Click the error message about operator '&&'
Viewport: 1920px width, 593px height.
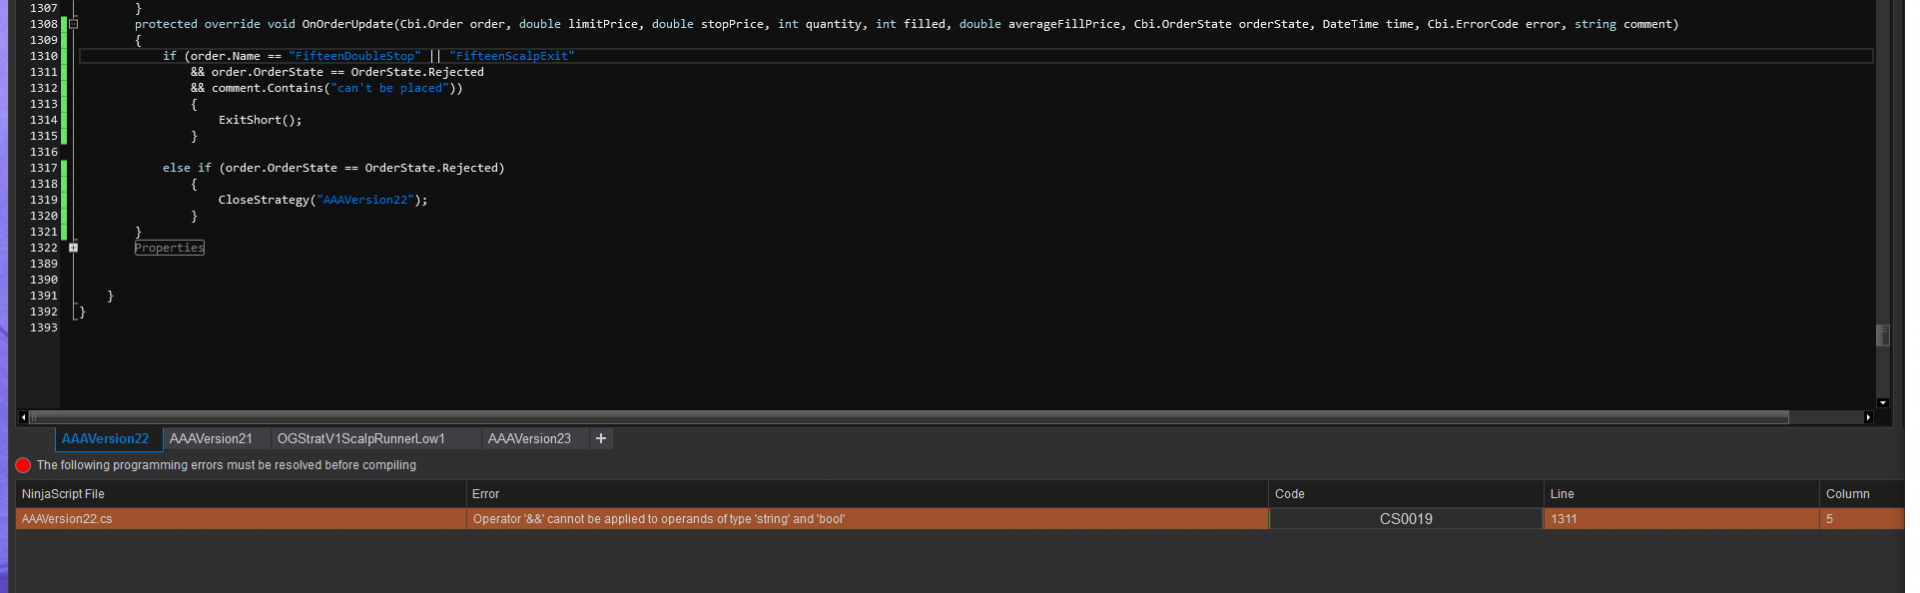[x=659, y=519]
